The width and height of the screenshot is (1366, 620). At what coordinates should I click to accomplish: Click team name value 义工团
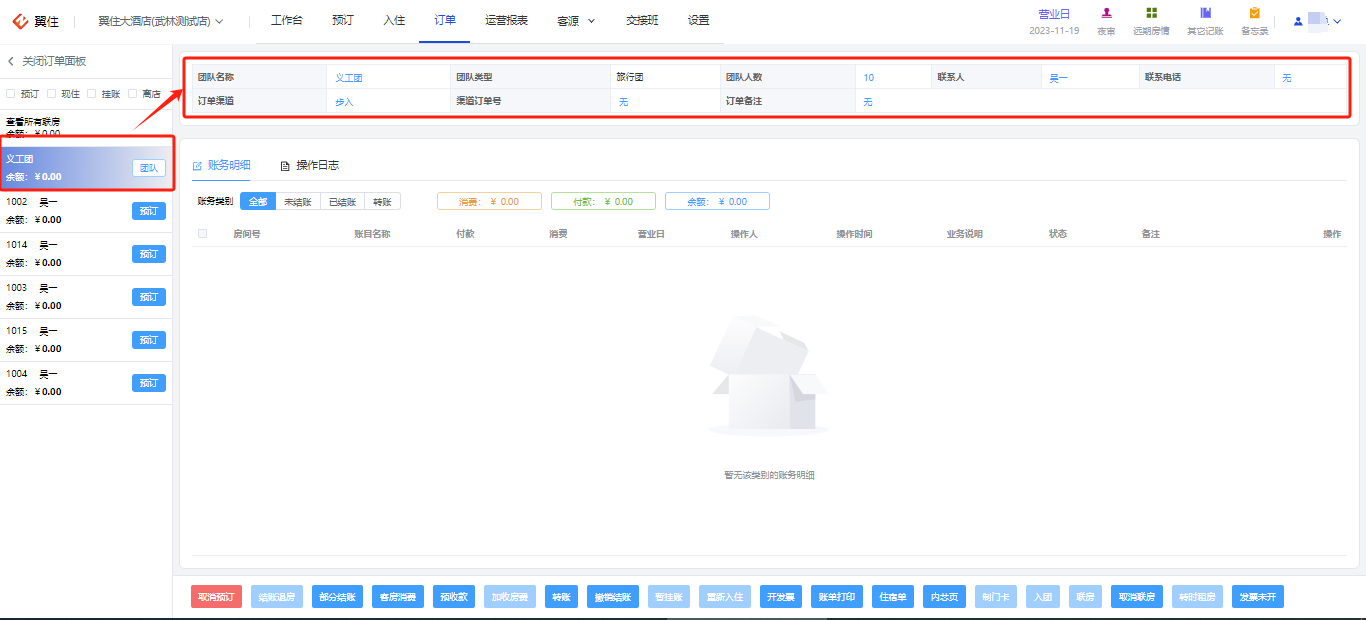348,78
